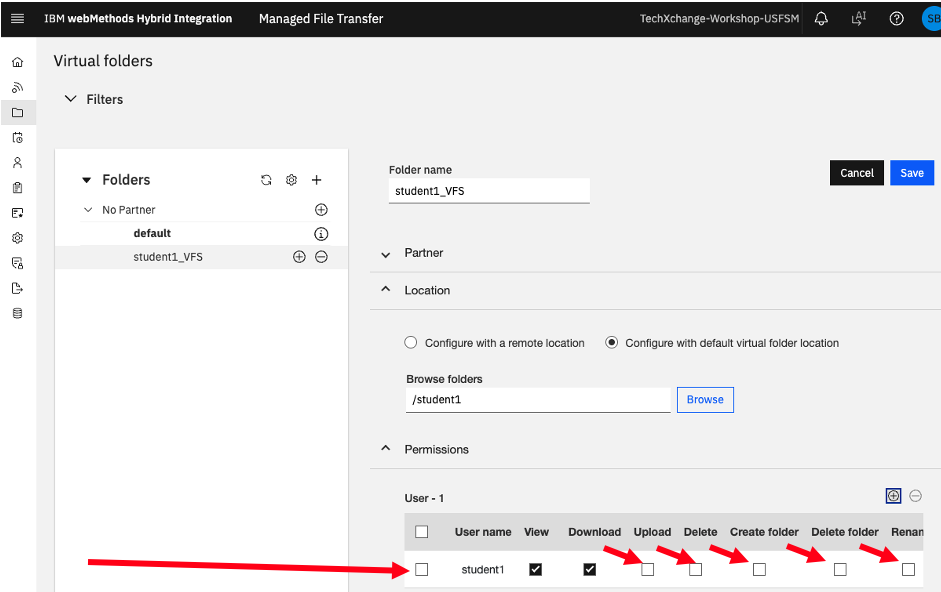Viewport: 941px width, 592px height.
Task: Add a user permission row
Action: pos(893,496)
